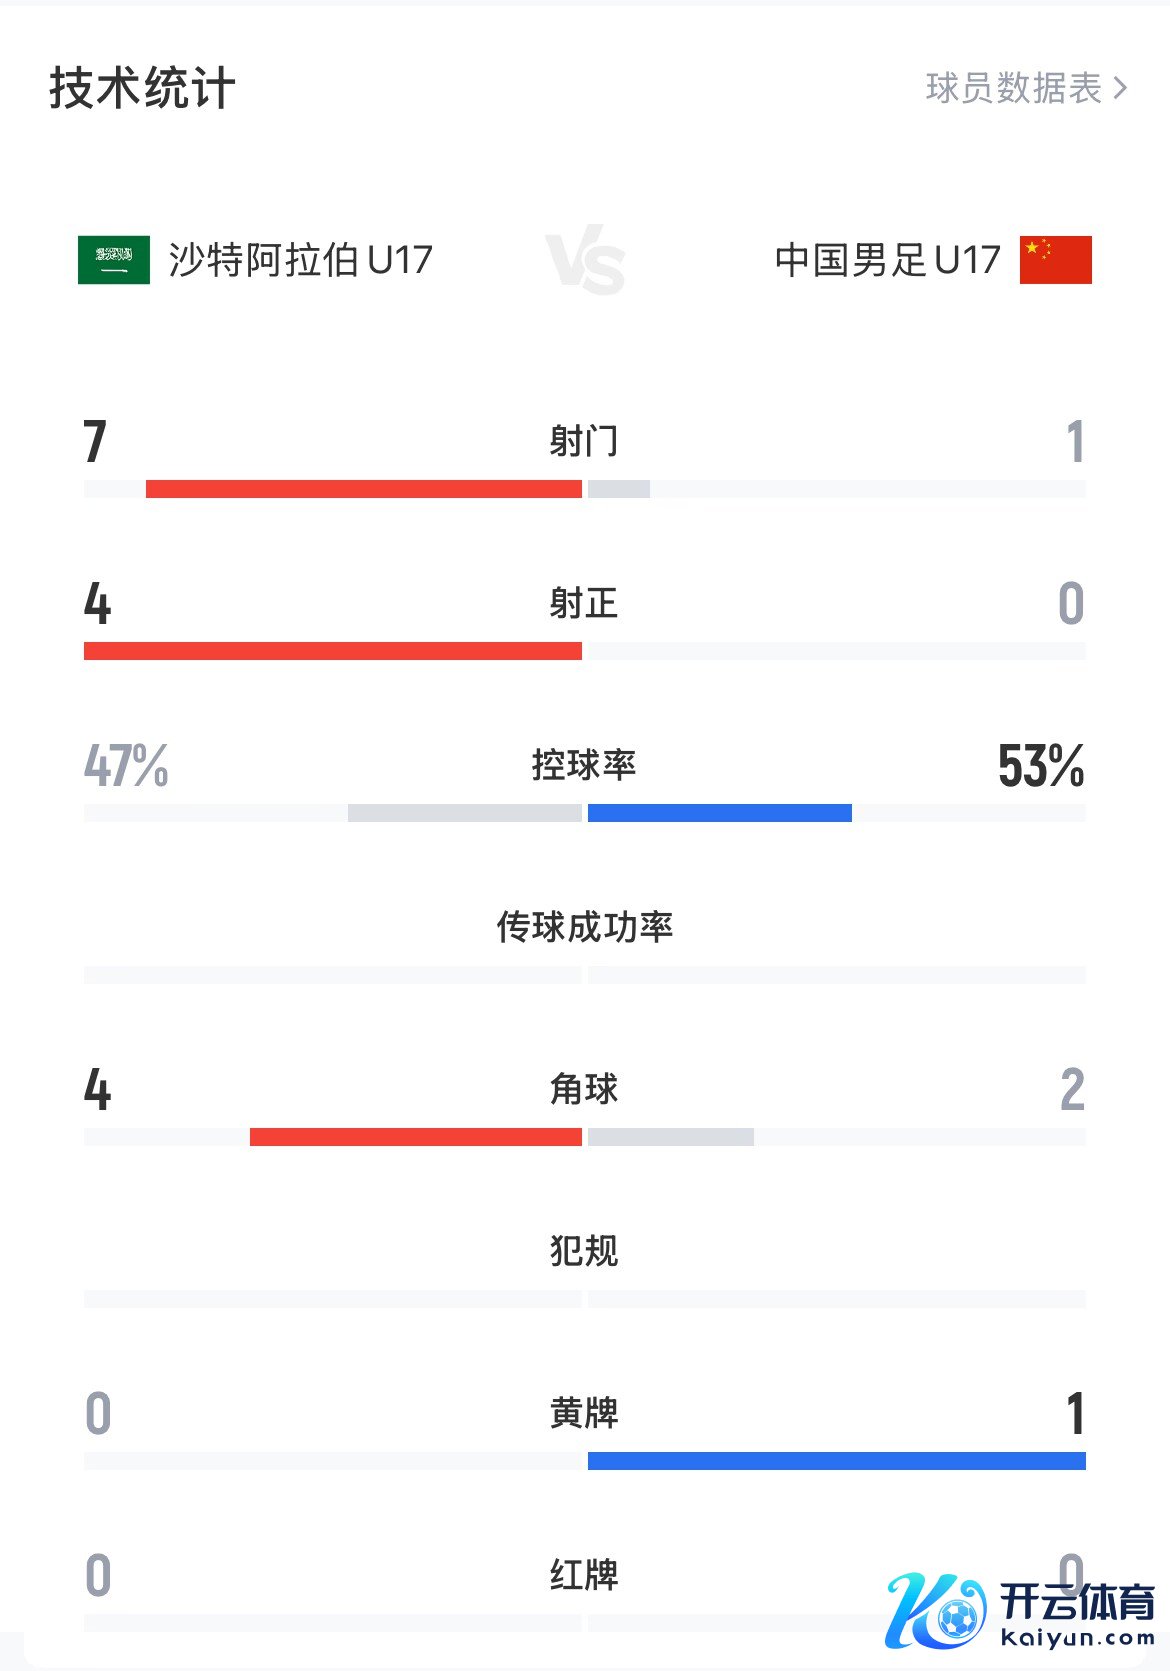
Task: Click the 技术统计 heading
Action: (142, 88)
